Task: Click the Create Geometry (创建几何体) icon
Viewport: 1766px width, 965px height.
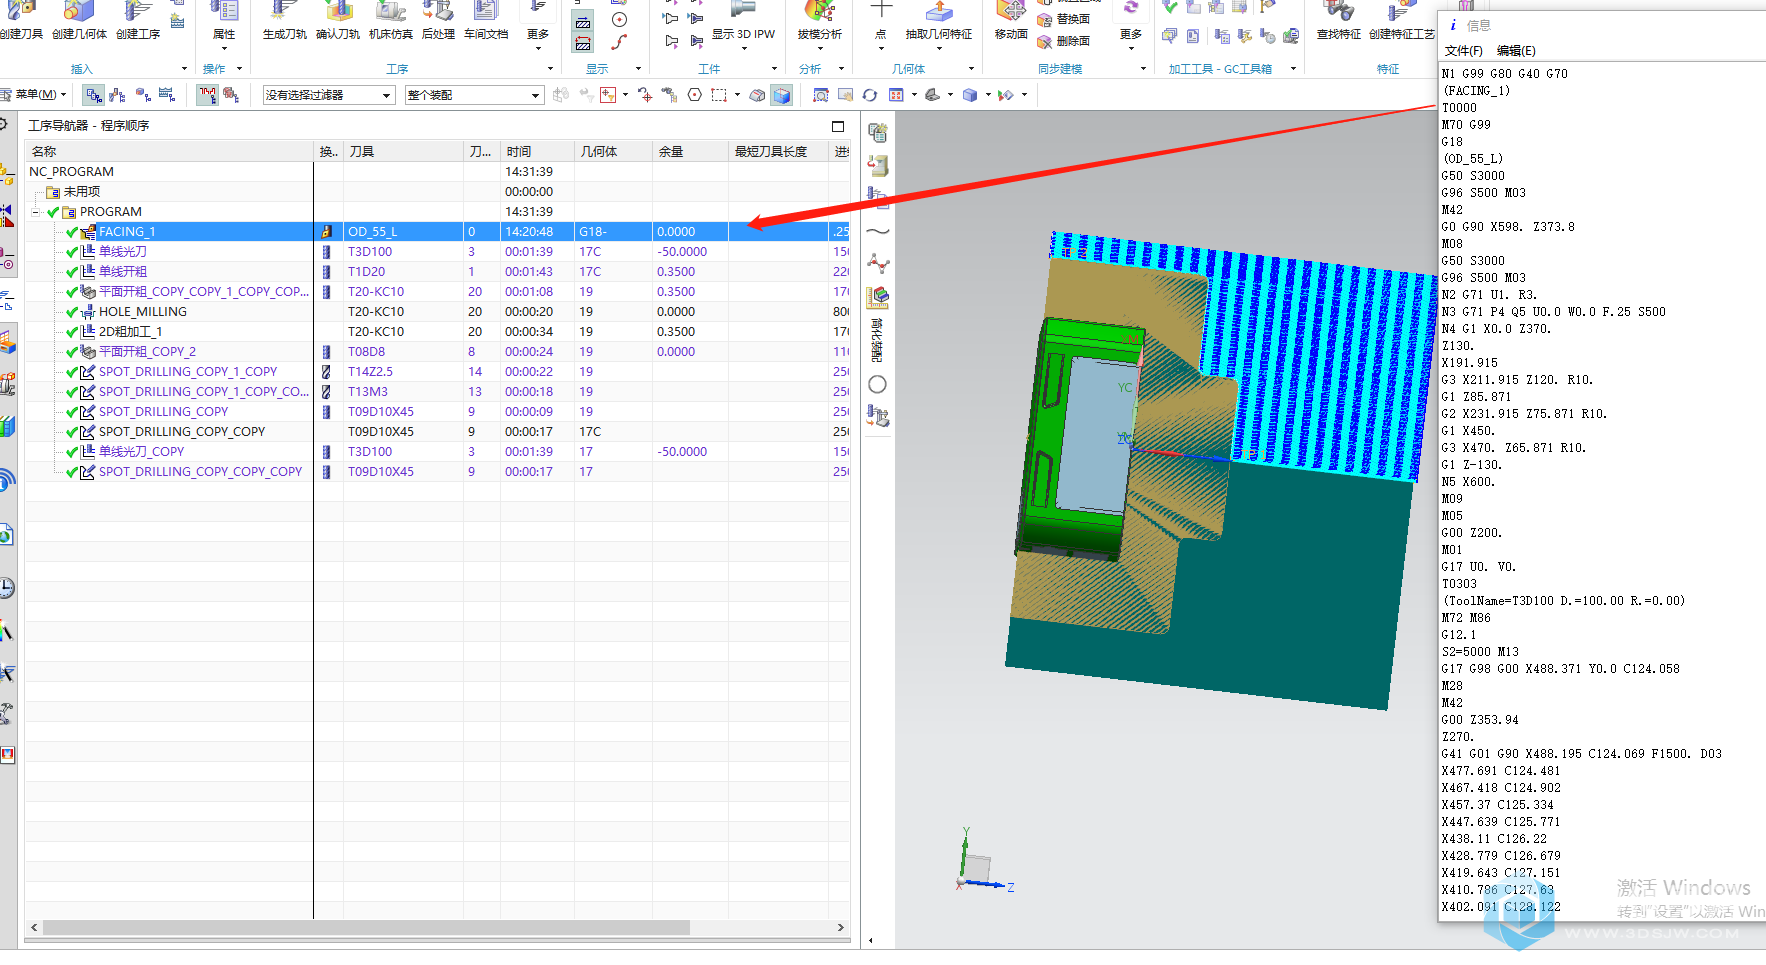Action: tap(79, 12)
